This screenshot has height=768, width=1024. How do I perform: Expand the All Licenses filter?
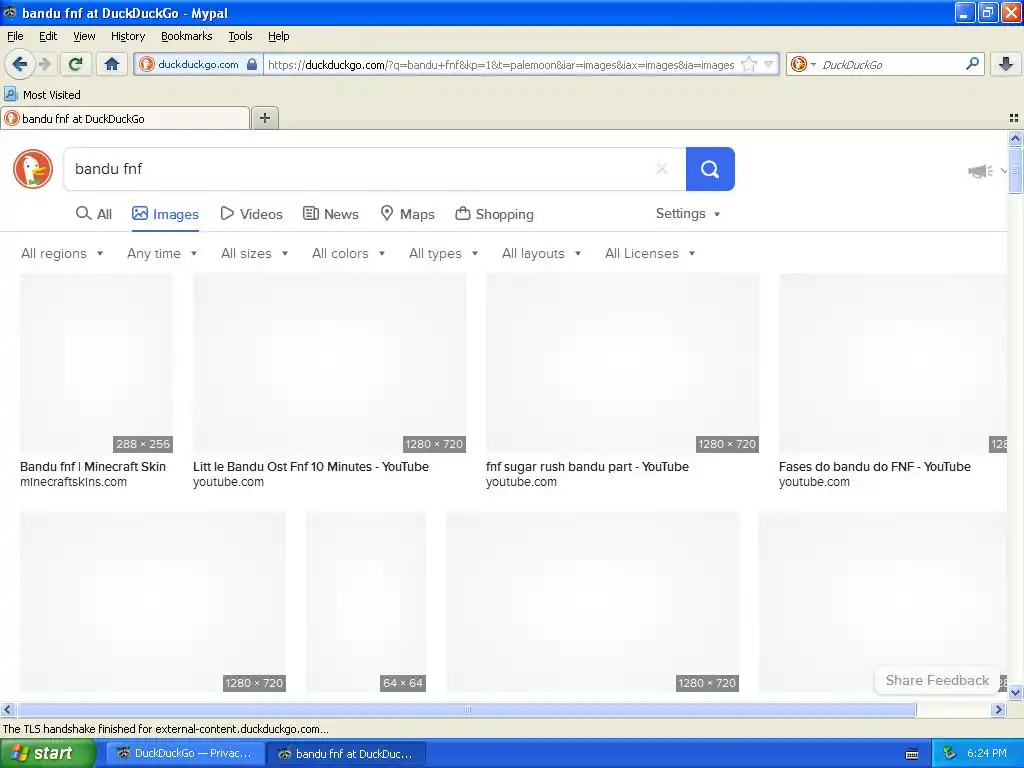650,253
